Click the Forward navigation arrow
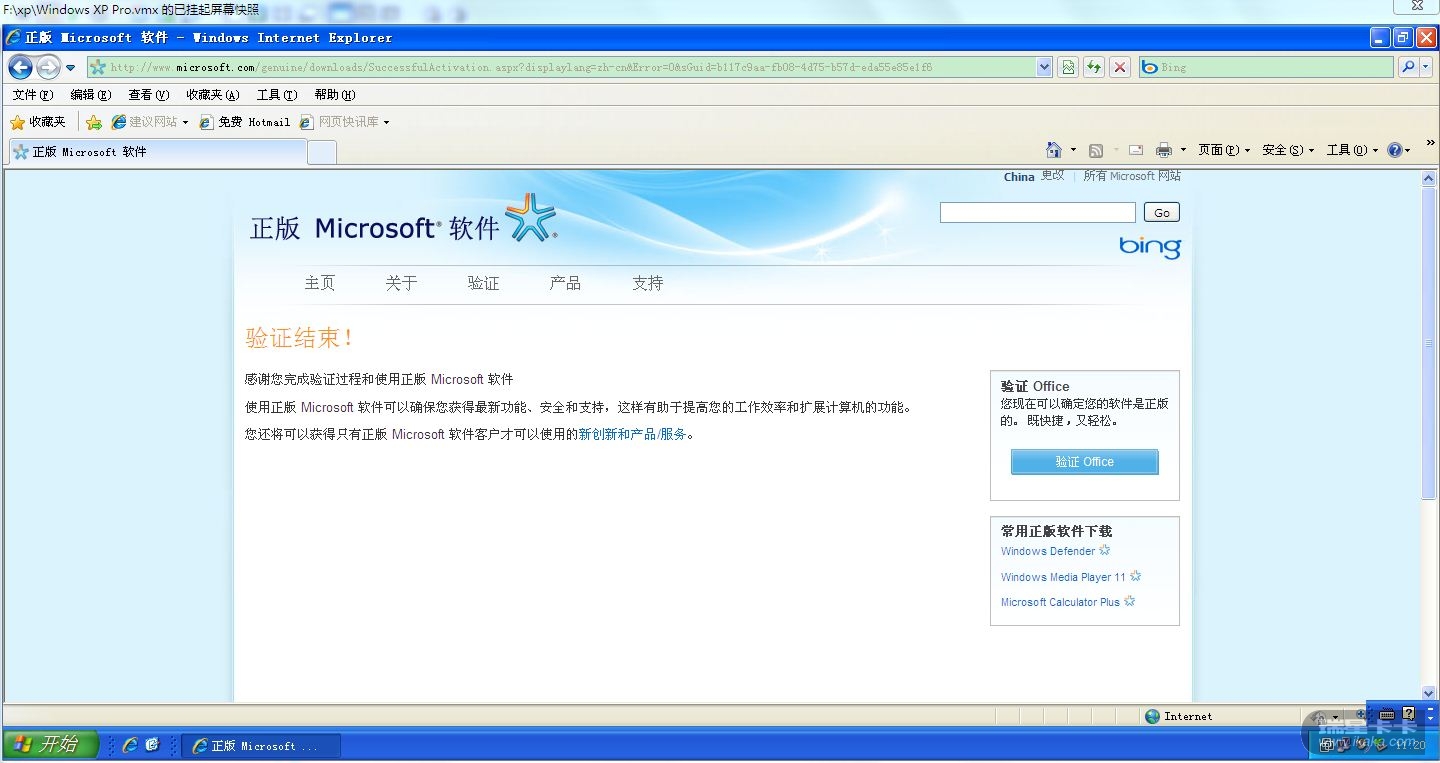The height and width of the screenshot is (763, 1440). (48, 67)
